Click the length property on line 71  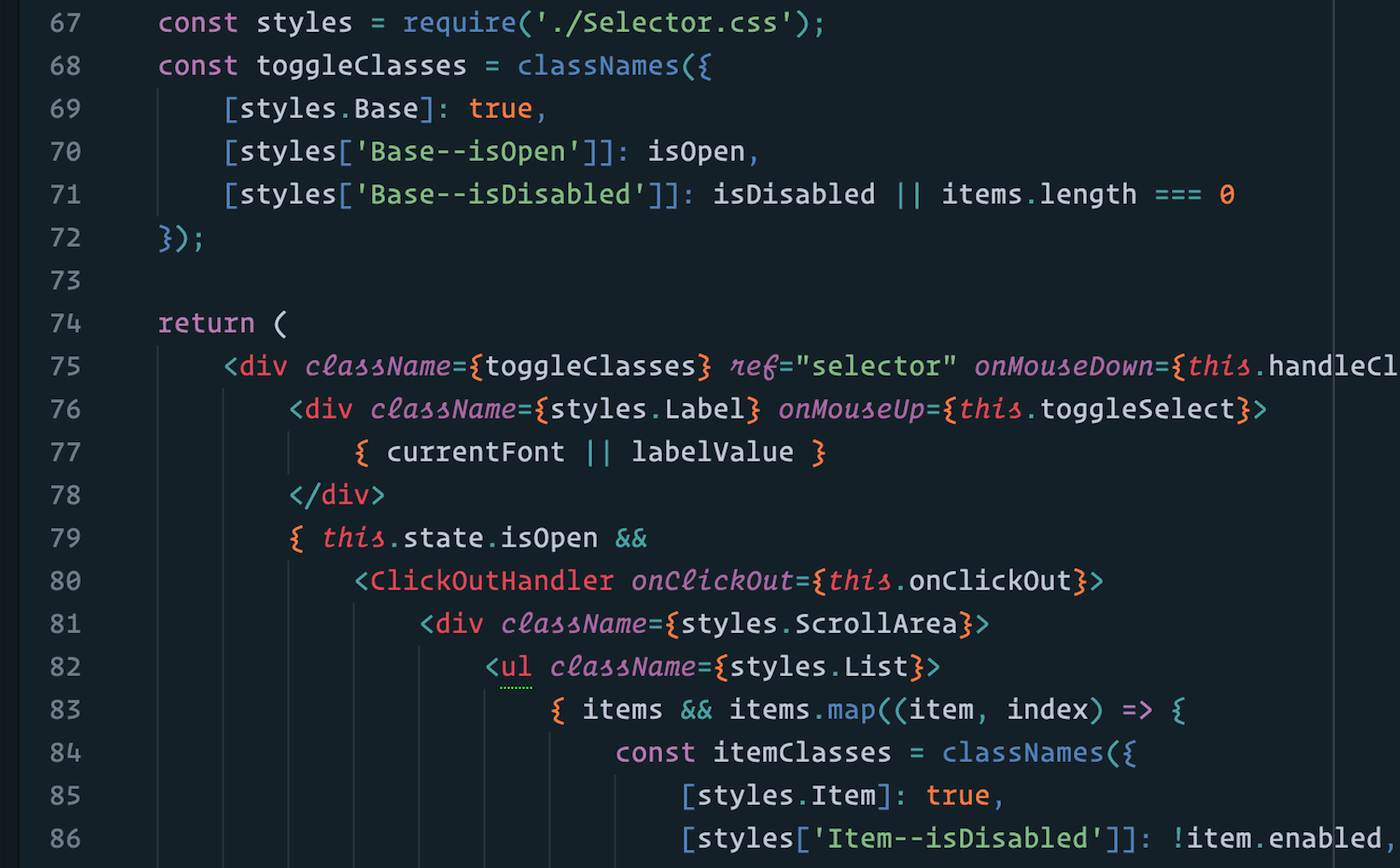point(1088,195)
